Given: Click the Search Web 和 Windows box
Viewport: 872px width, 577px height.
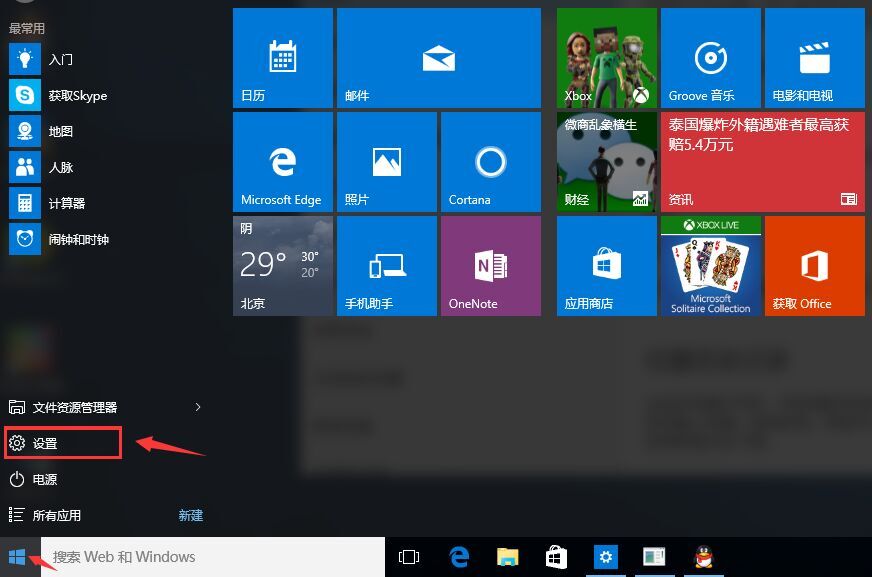Looking at the screenshot, I should point(212,557).
